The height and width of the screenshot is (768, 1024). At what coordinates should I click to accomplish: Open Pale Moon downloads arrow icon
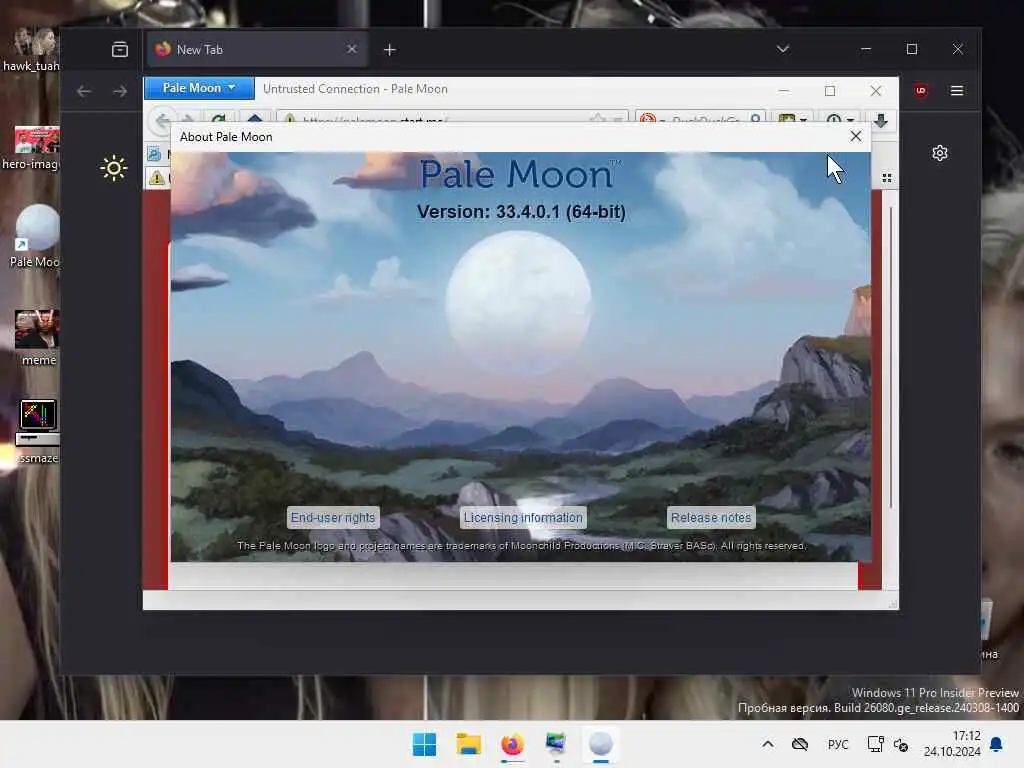(x=880, y=120)
